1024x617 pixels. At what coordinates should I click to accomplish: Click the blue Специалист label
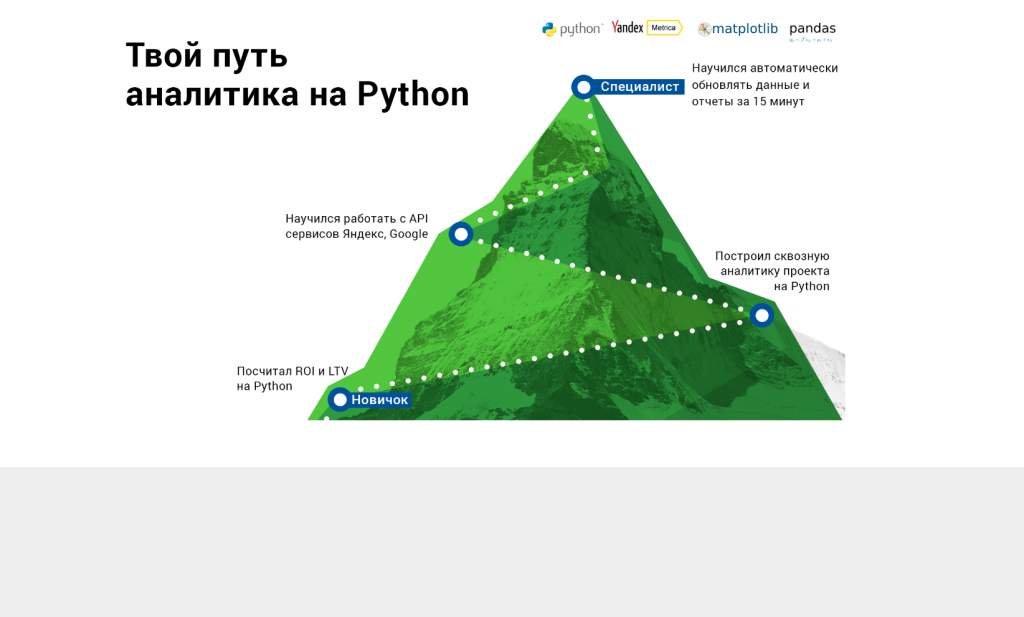pos(639,87)
